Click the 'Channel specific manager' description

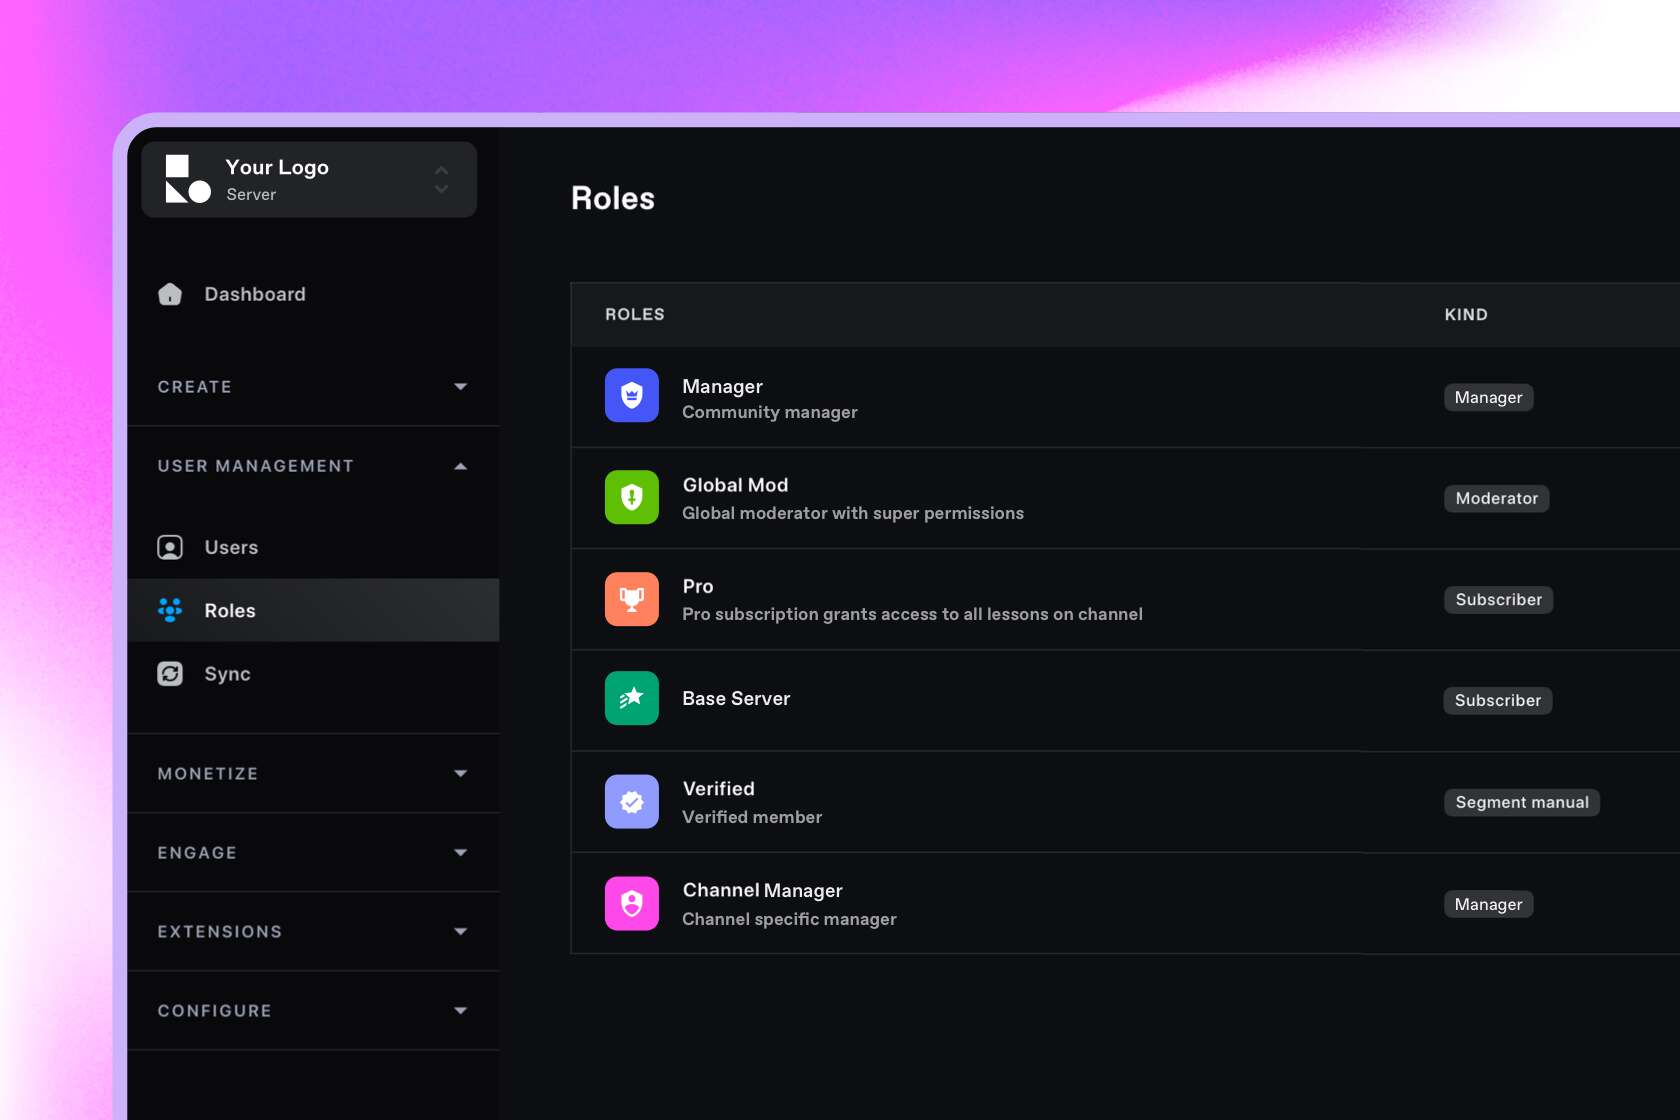789,919
